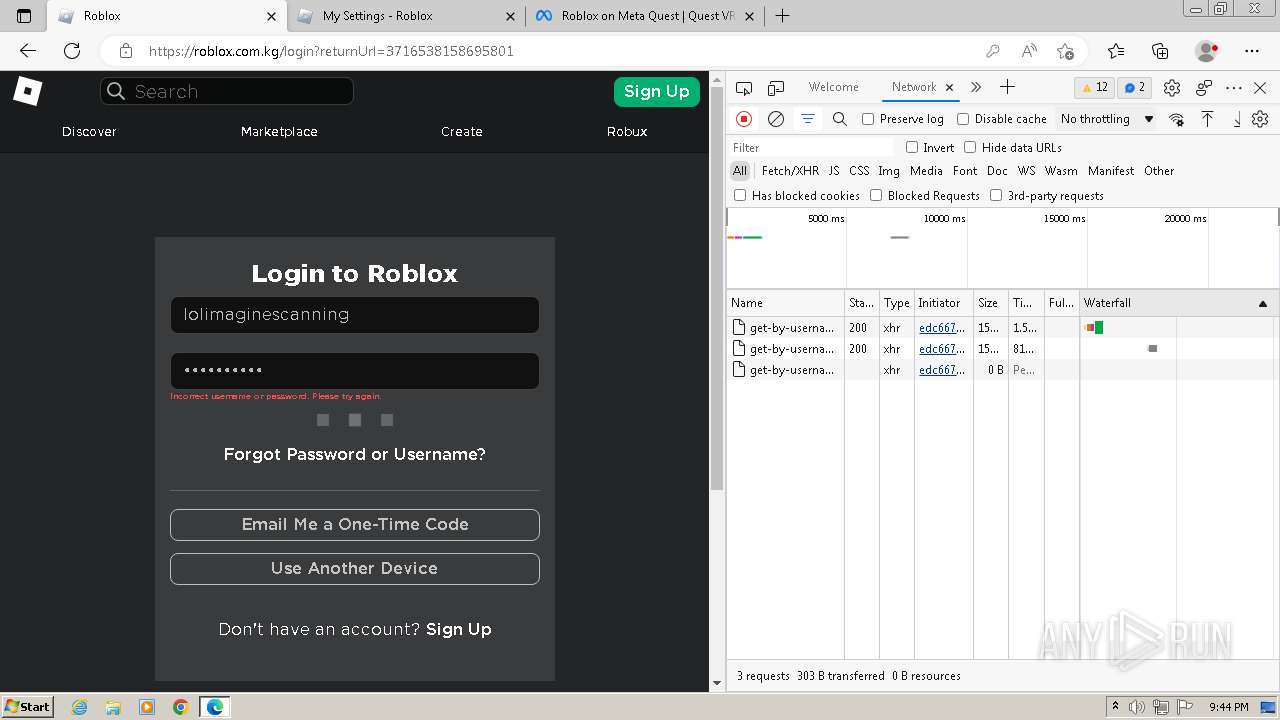
Task: Toggle the filter bar icon
Action: click(808, 119)
